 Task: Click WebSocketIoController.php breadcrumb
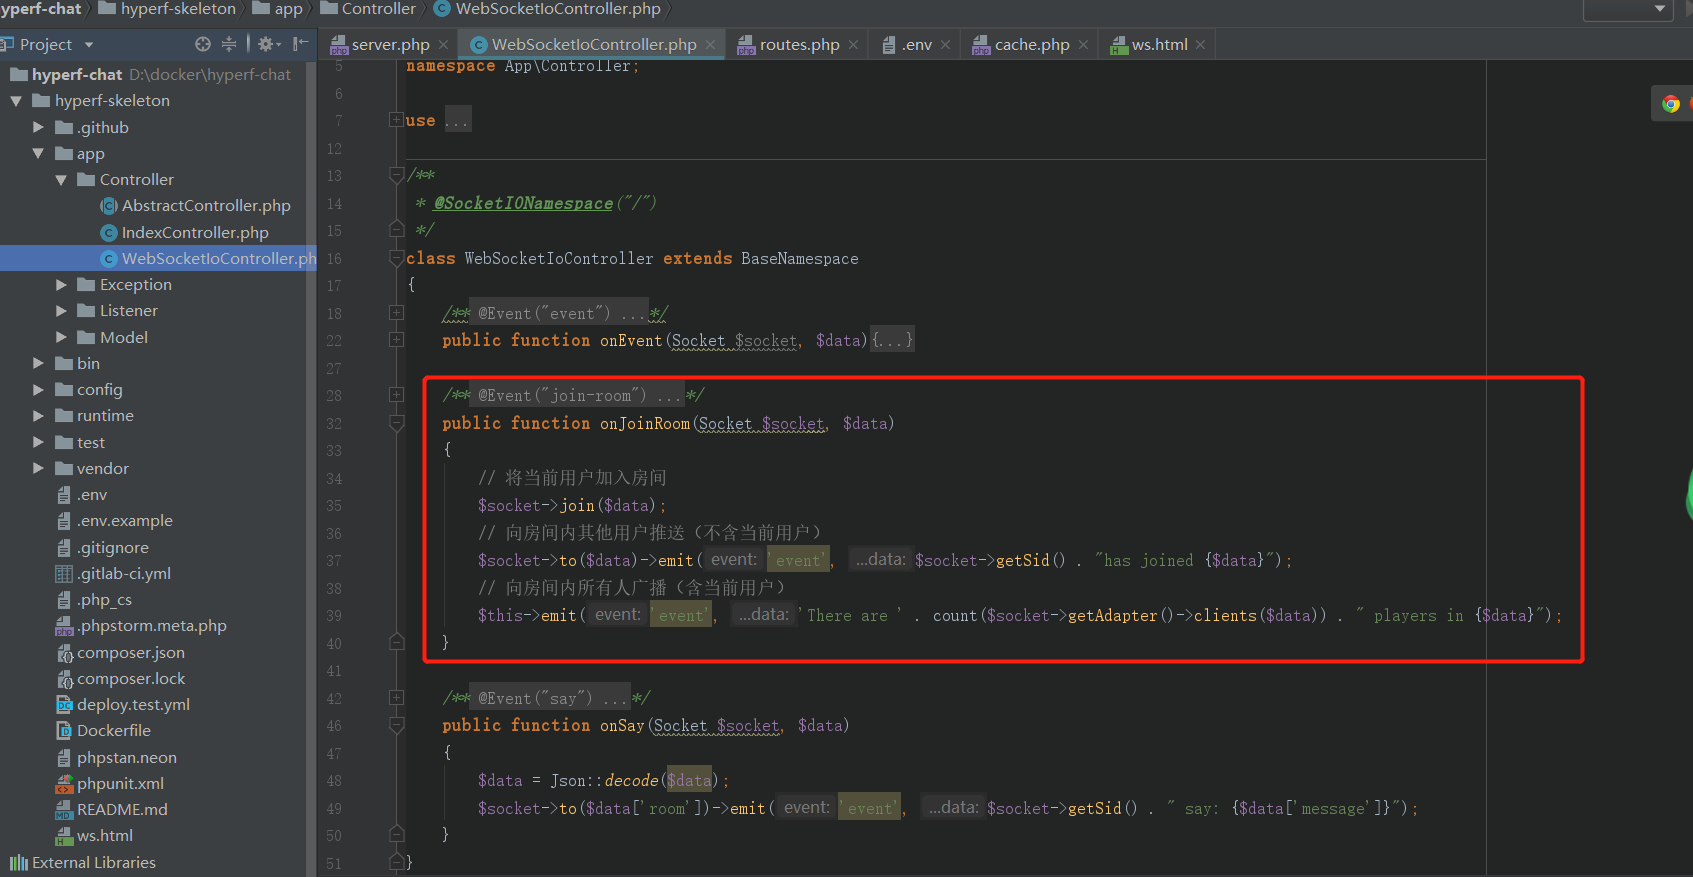(547, 9)
